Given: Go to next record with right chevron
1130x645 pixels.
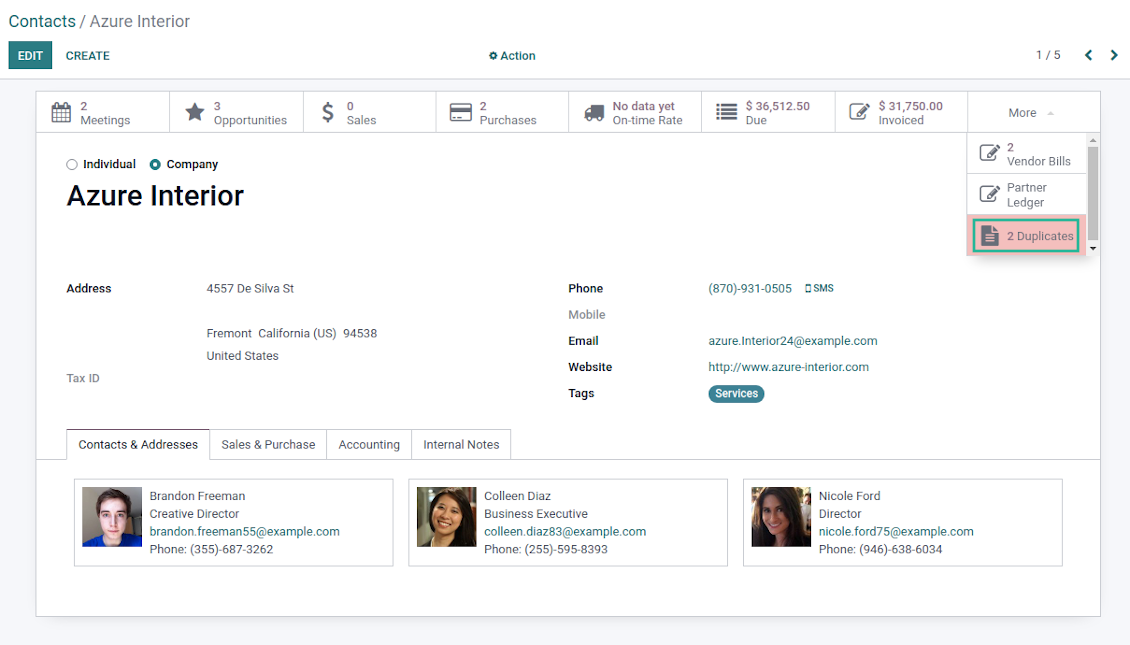Looking at the screenshot, I should tap(1114, 55).
